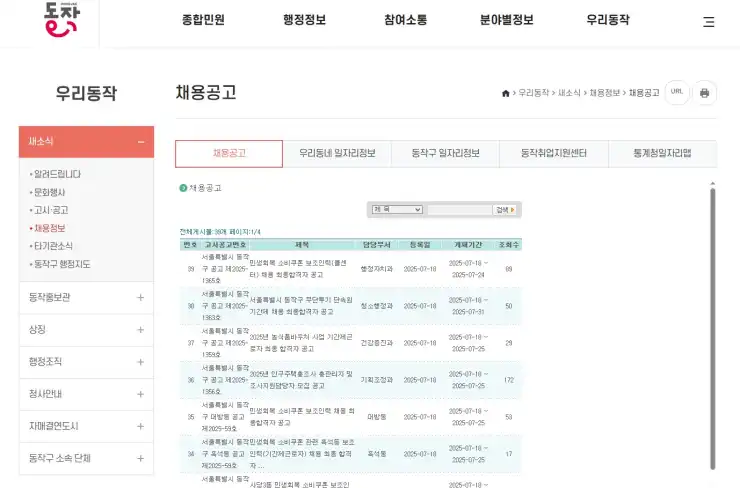Viewport: 740px width, 488px height.
Task: Open 동작구 행정지도 in sidebar
Action: click(x=62, y=264)
